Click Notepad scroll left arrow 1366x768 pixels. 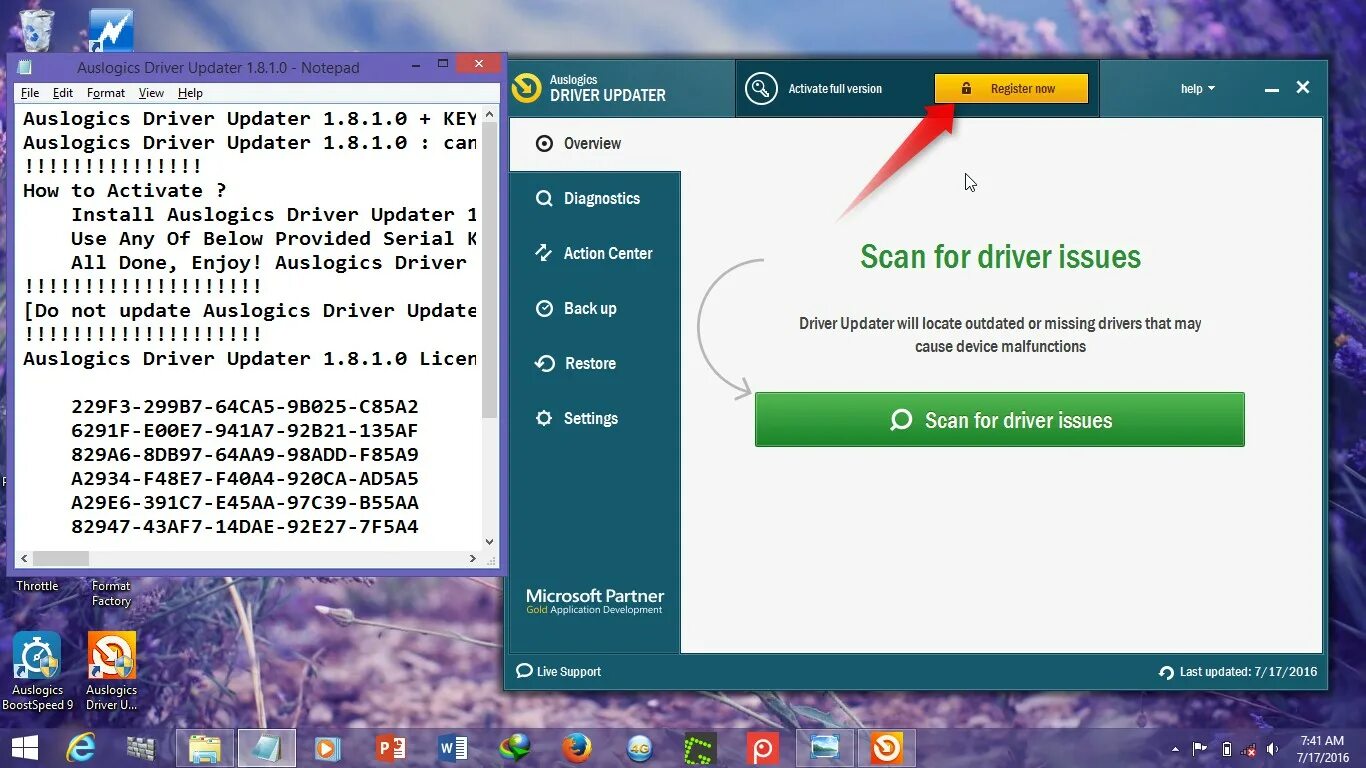click(24, 558)
